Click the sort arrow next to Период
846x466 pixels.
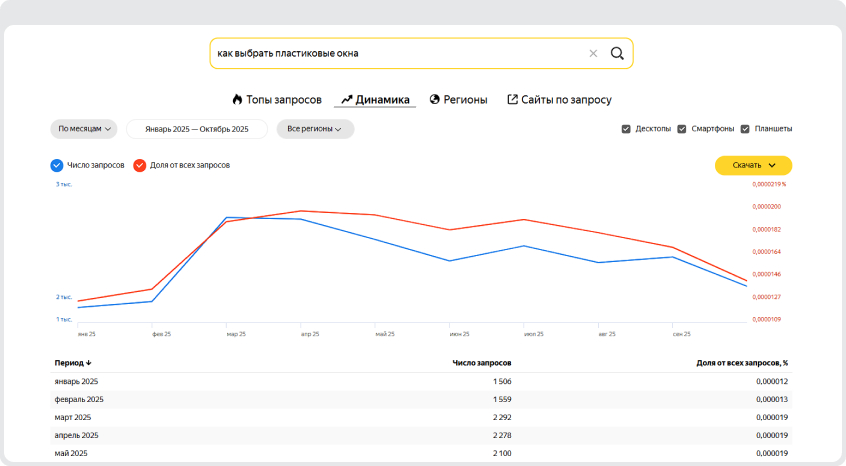click(88, 363)
